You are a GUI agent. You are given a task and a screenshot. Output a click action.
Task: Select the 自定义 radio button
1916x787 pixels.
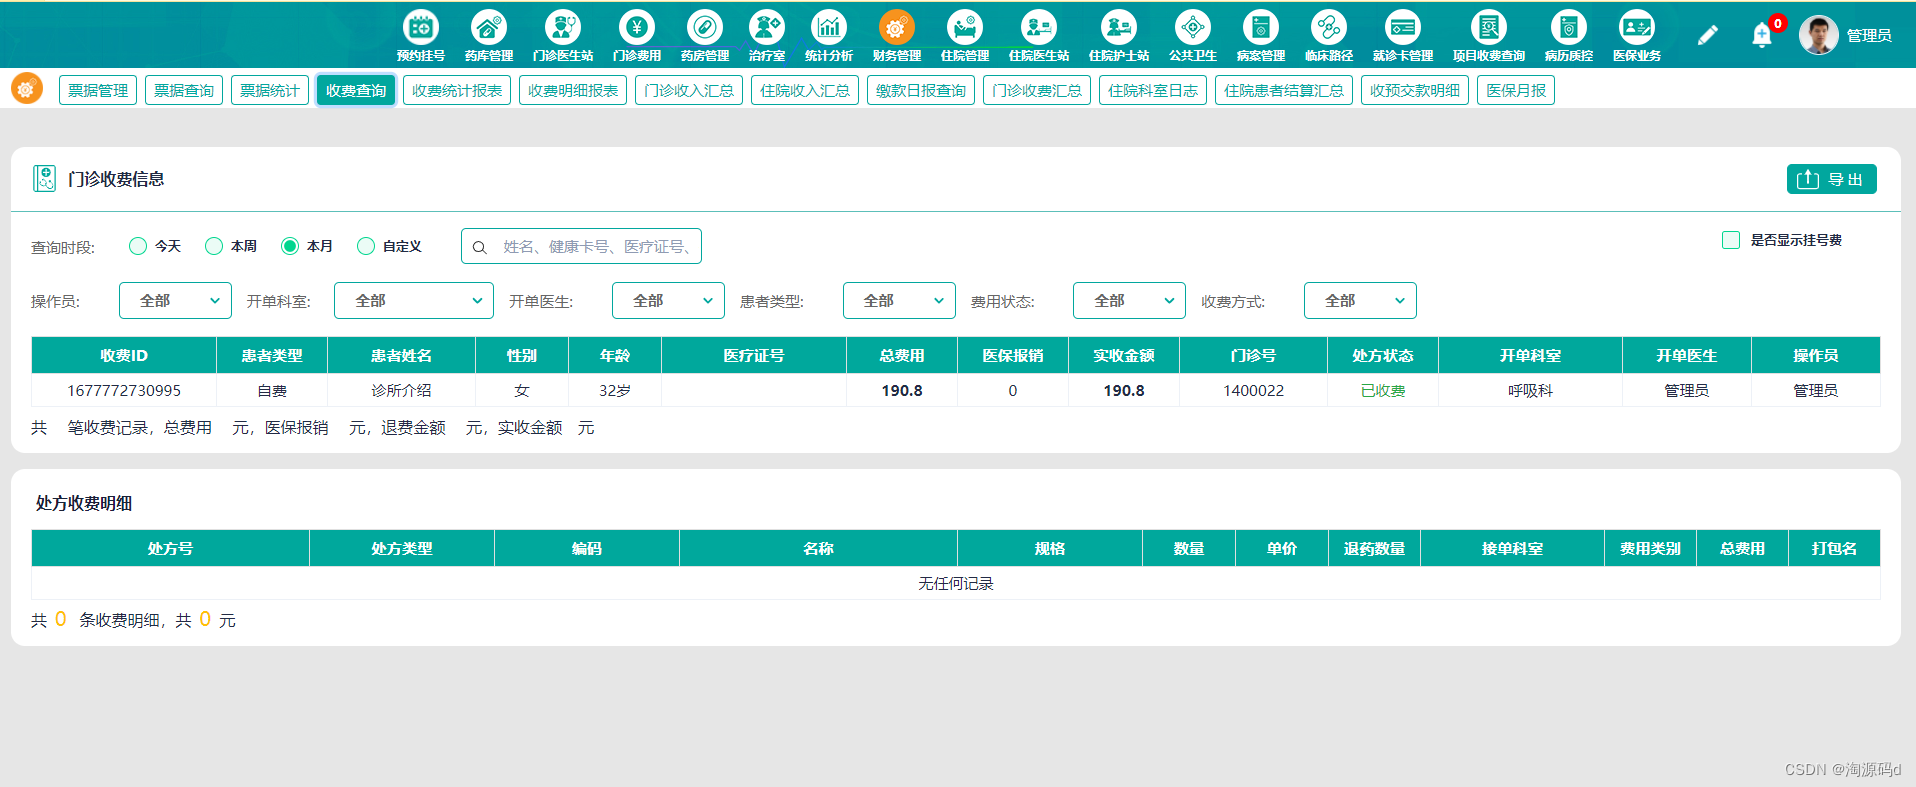click(x=366, y=246)
